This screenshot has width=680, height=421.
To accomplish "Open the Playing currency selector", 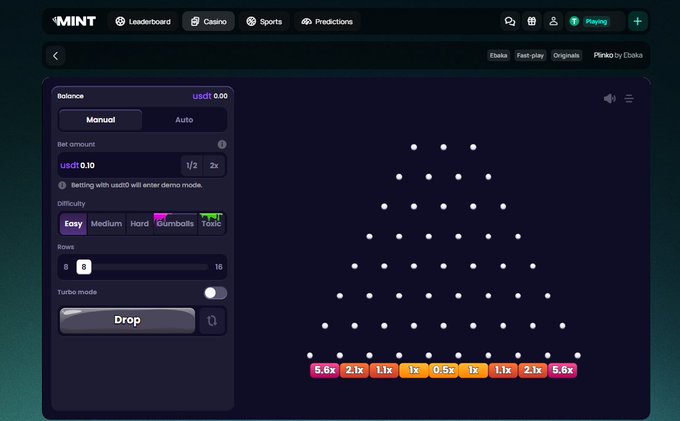I will (595, 21).
